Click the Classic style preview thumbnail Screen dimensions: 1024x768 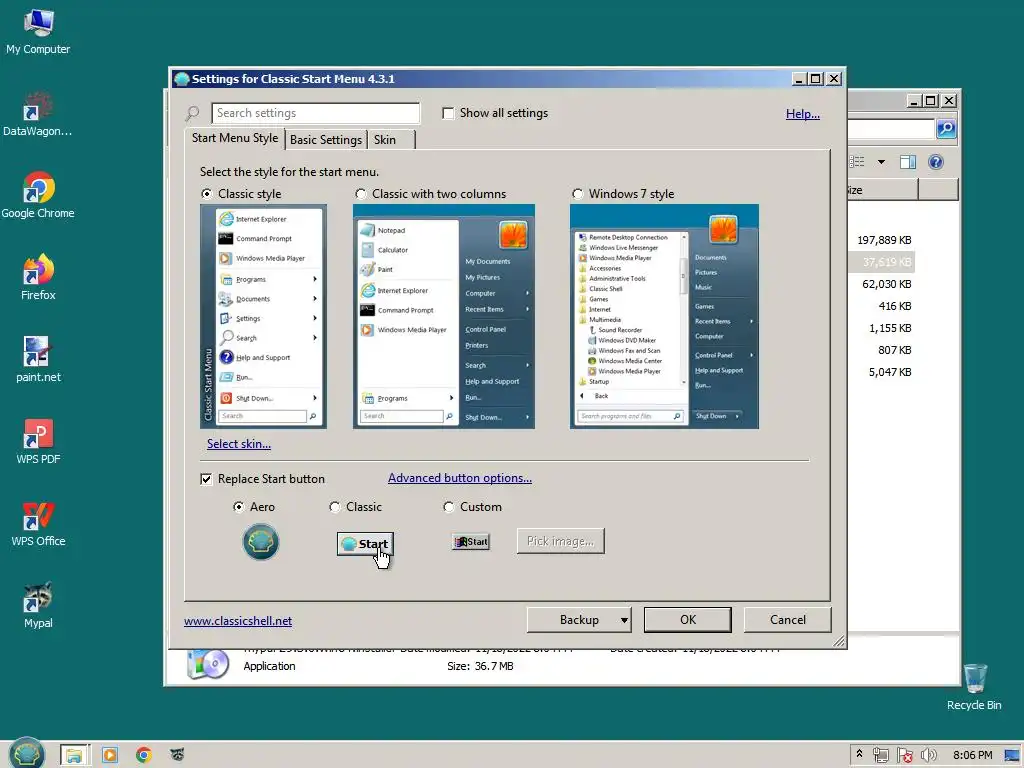[264, 317]
